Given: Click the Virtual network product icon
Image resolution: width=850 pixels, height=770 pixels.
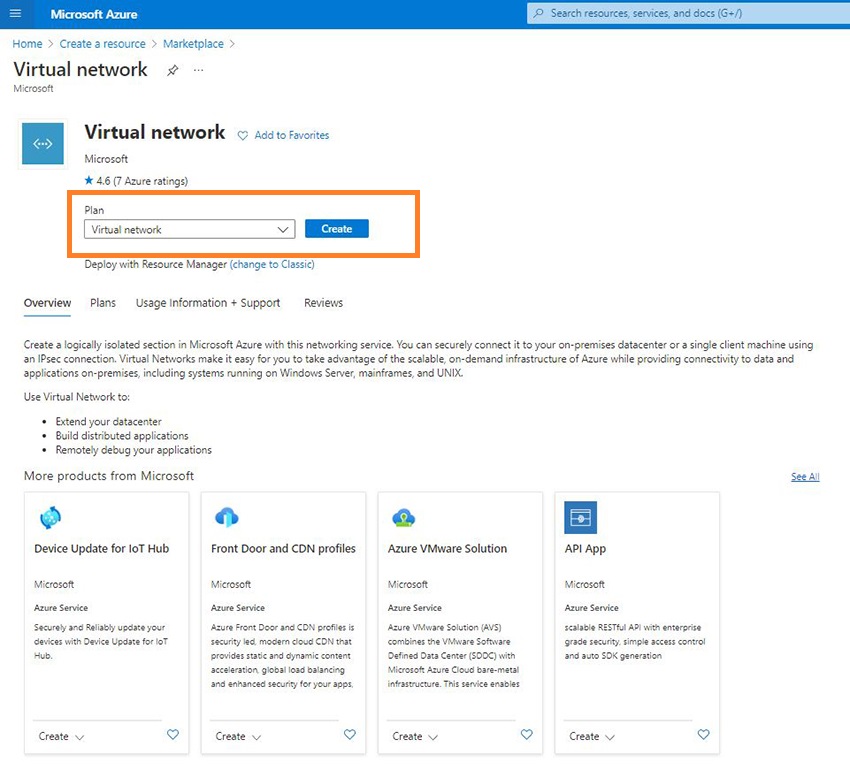Looking at the screenshot, I should [43, 144].
